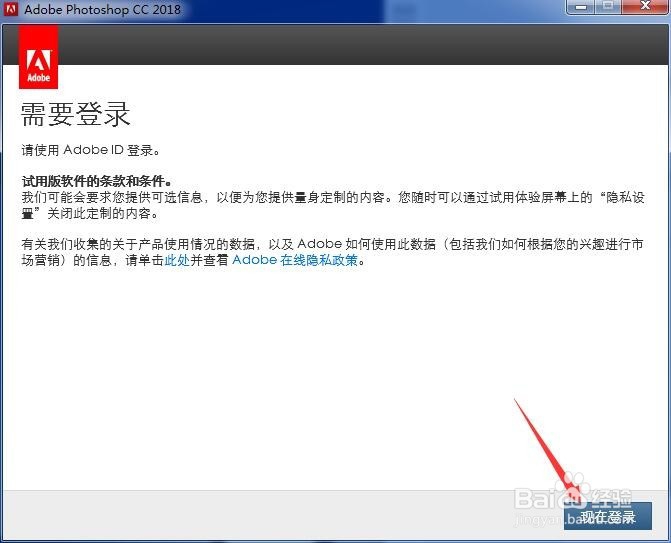This screenshot has width=671, height=543.
Task: Click the Adobe icon in title bar
Action: coord(11,9)
